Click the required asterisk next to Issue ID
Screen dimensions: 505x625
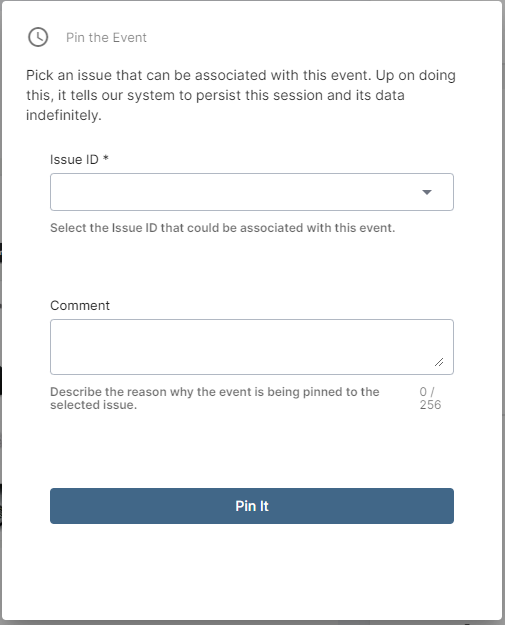pyautogui.click(x=106, y=158)
